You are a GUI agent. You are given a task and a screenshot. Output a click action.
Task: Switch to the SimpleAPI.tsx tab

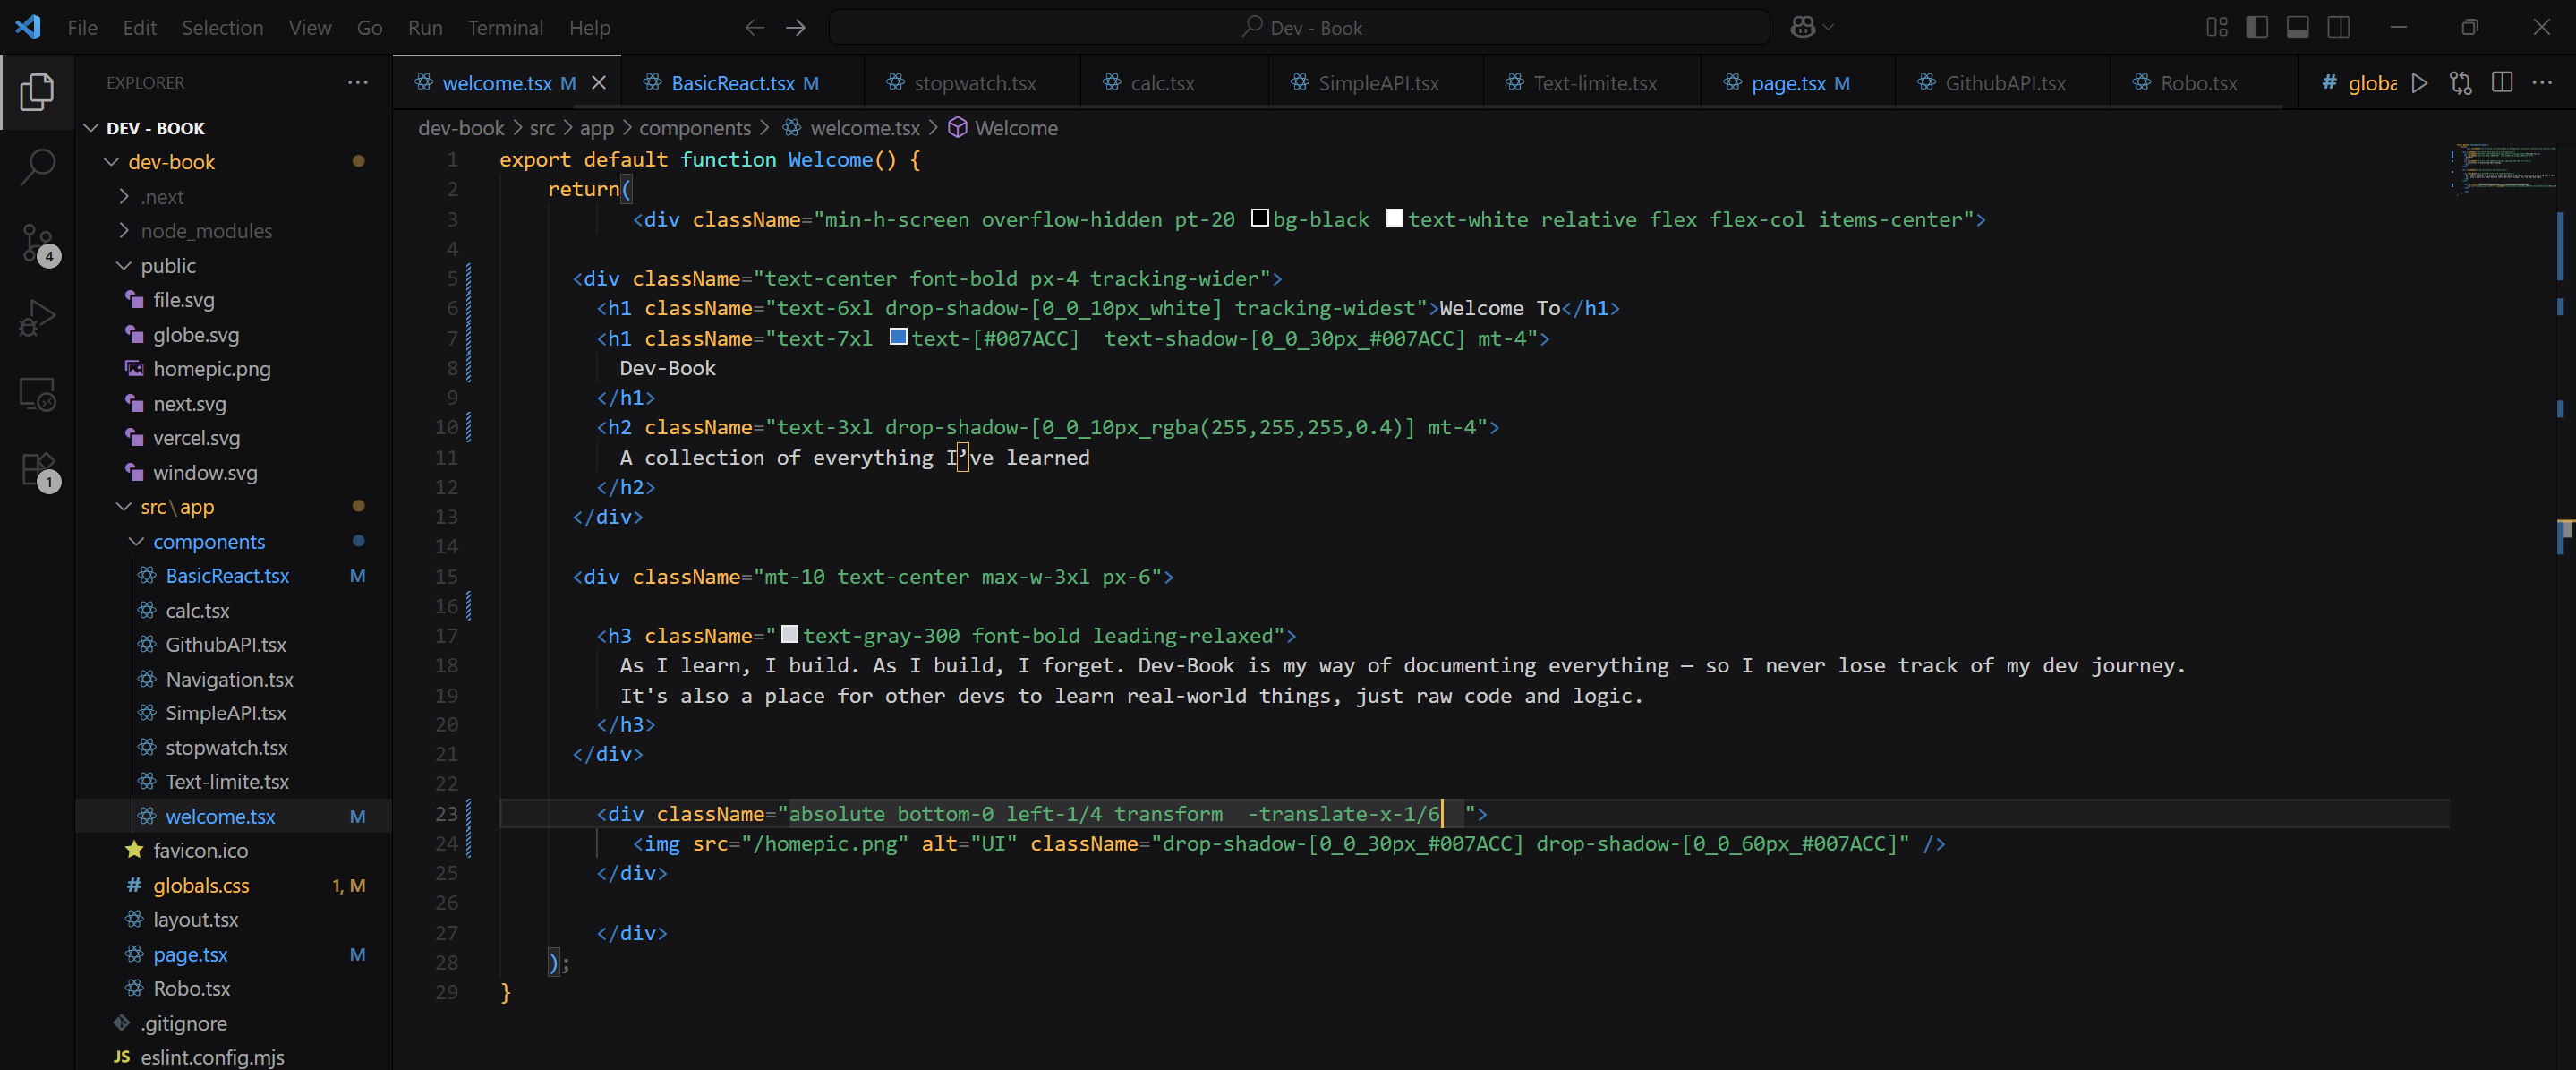pyautogui.click(x=1376, y=83)
